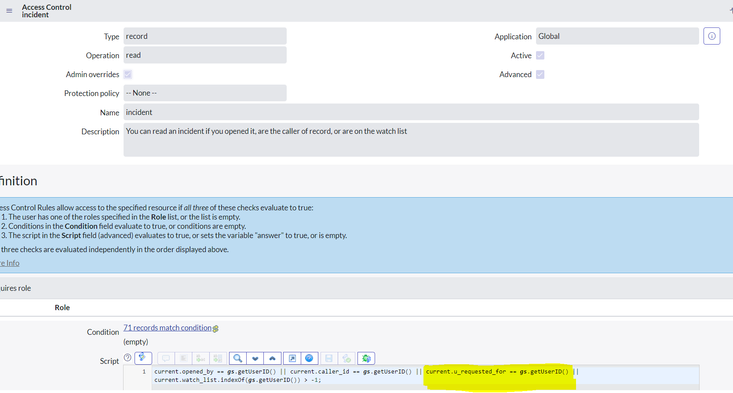Click the find previous up-arrow icon
Viewport: 733px width, 393px height.
point(272,358)
